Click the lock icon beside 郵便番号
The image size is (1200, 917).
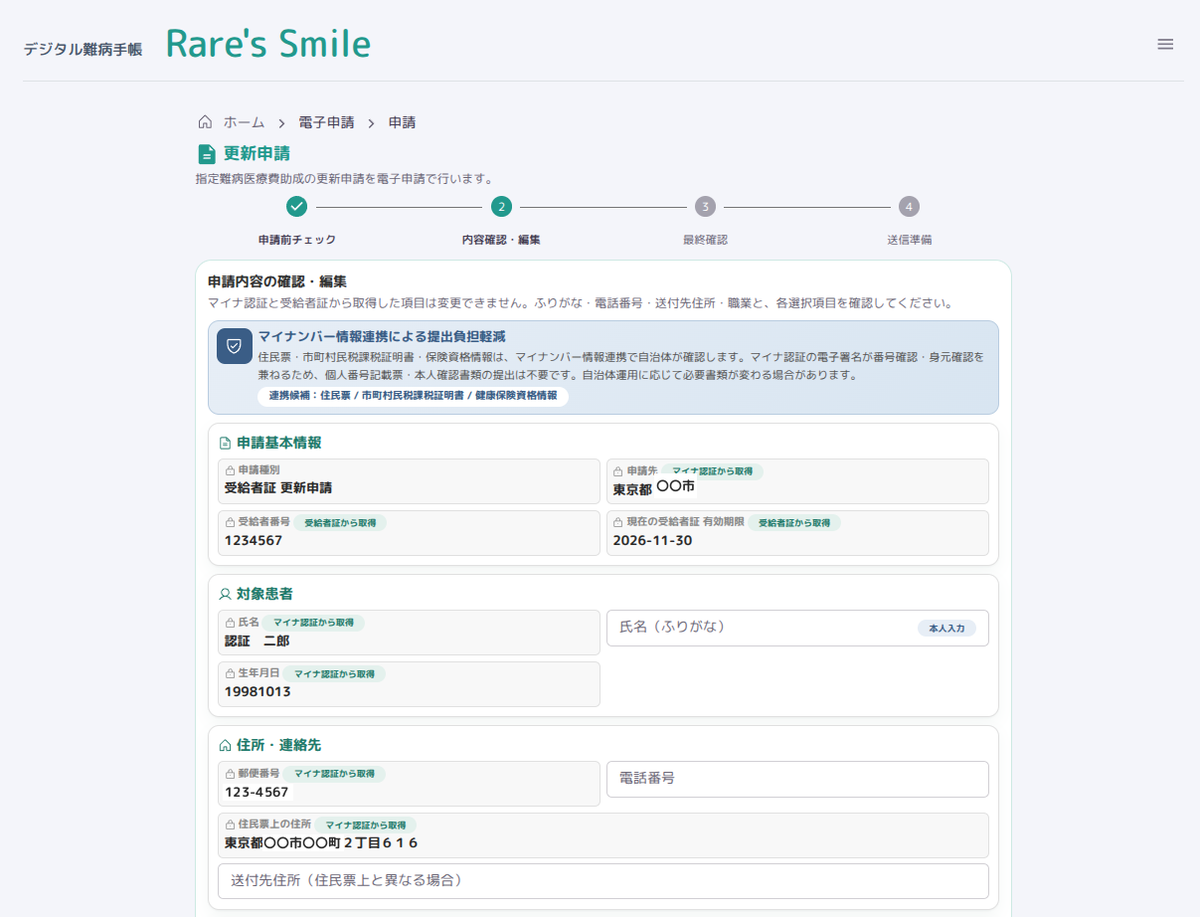230,773
